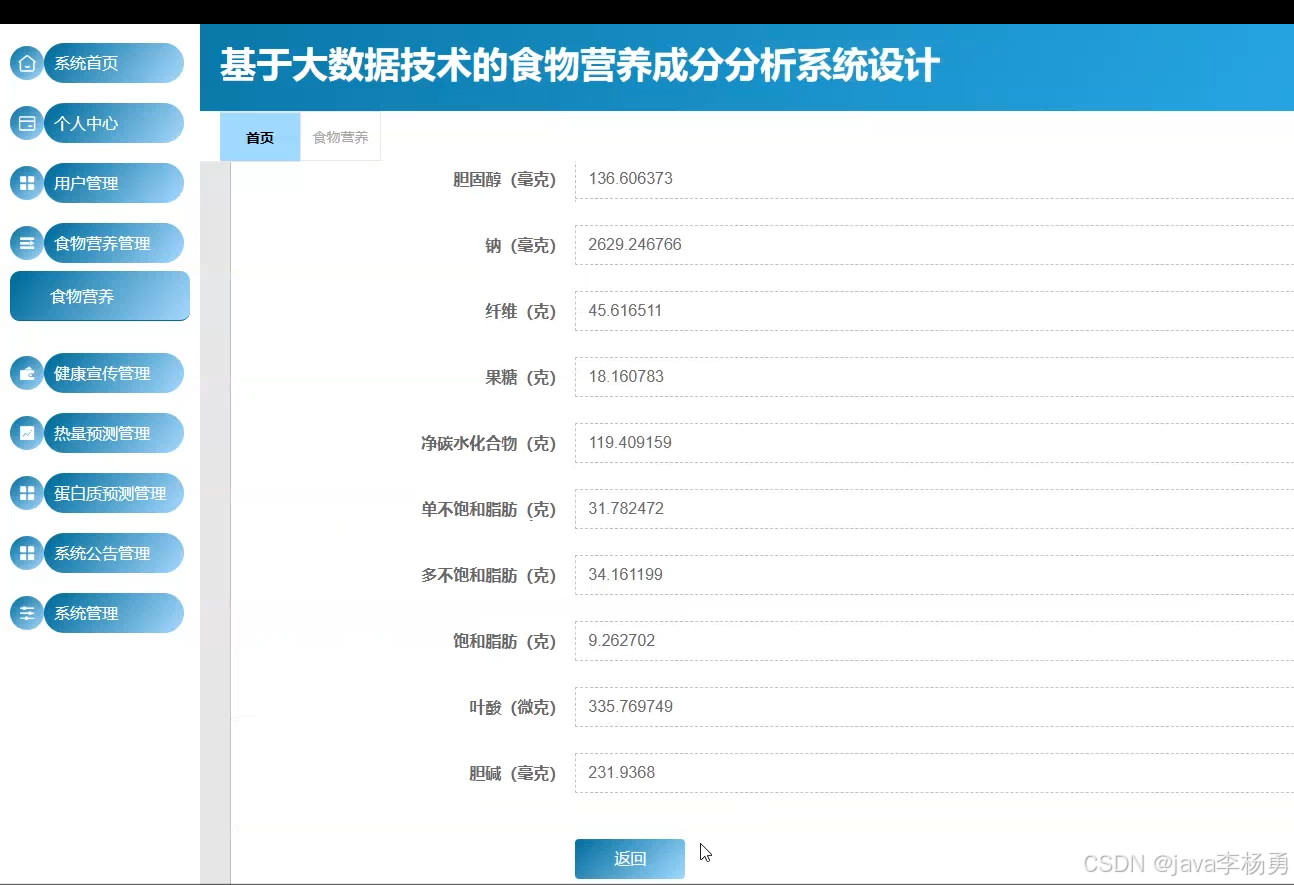
Task: Click the 钠 field showing 2629.246766
Action: point(934,245)
